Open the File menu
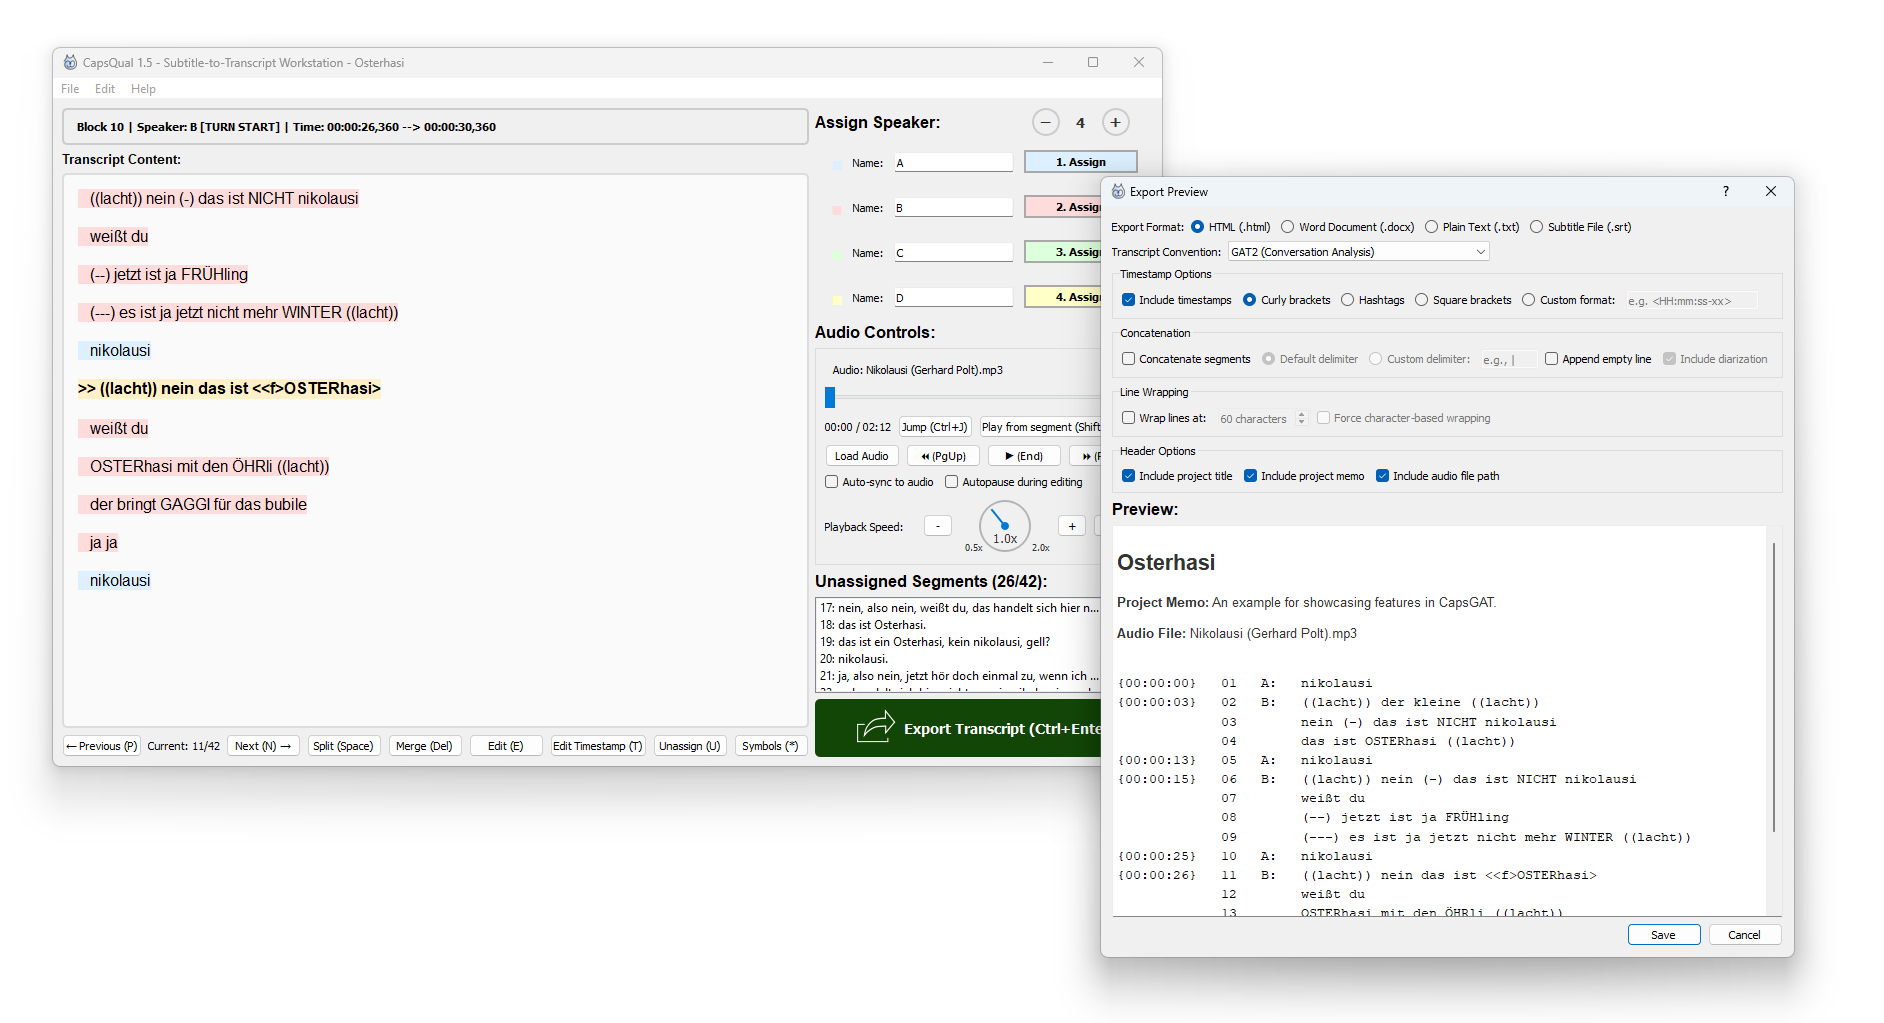 [x=70, y=89]
